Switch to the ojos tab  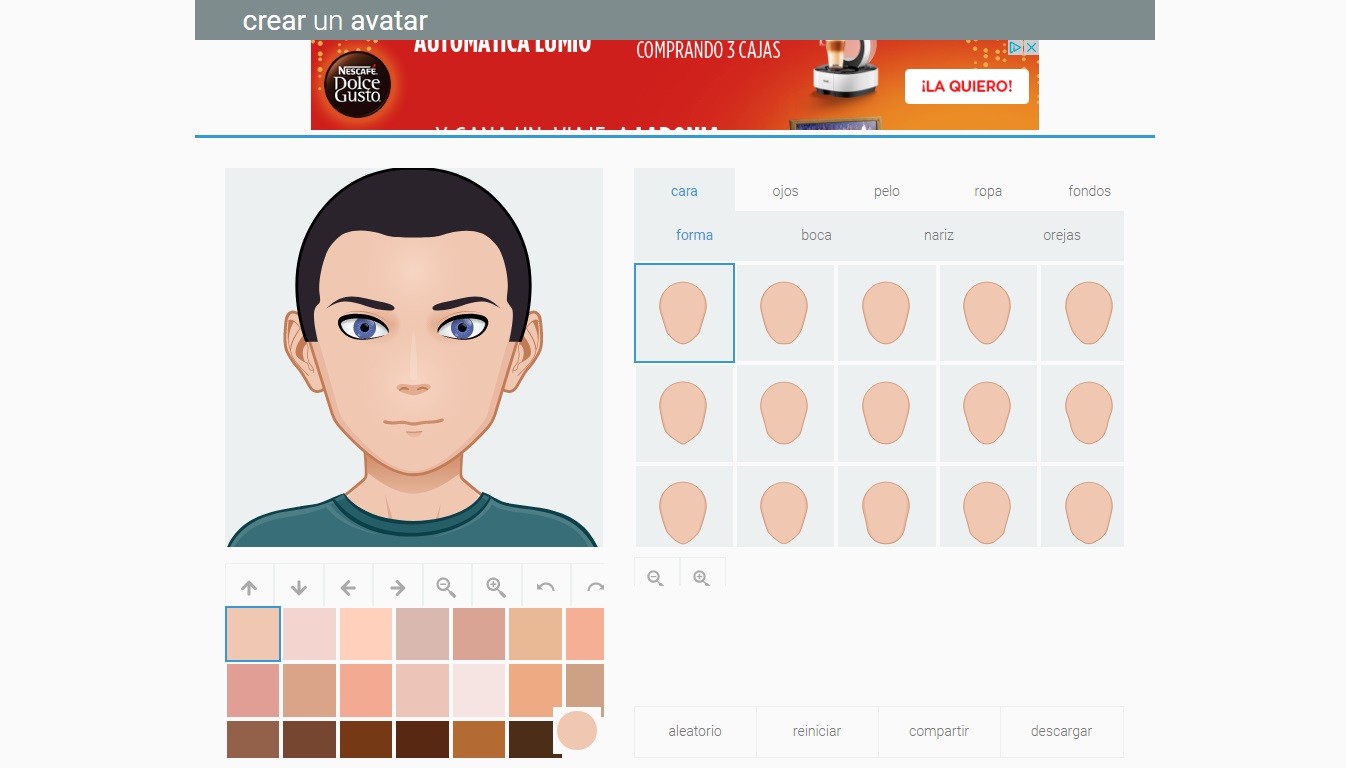785,191
